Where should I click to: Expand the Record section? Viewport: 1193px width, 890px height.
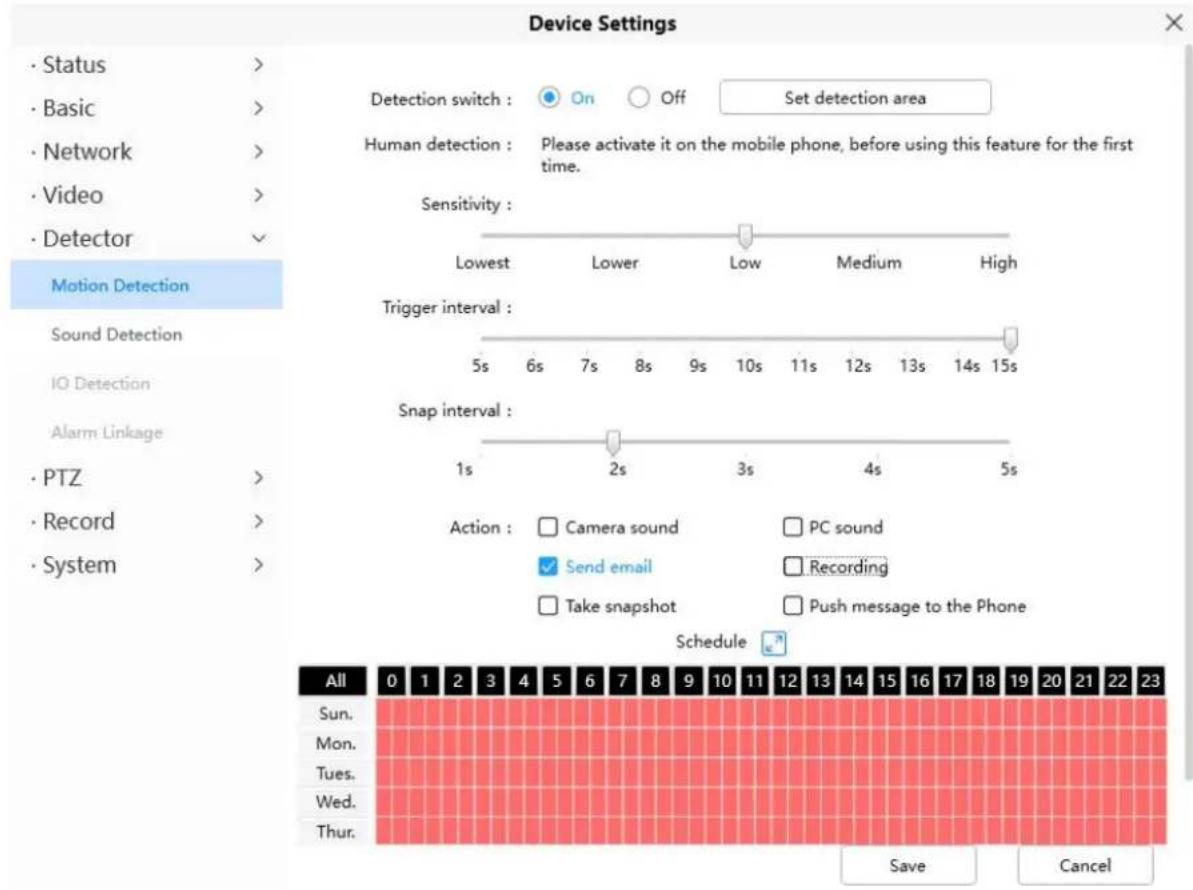coord(147,521)
